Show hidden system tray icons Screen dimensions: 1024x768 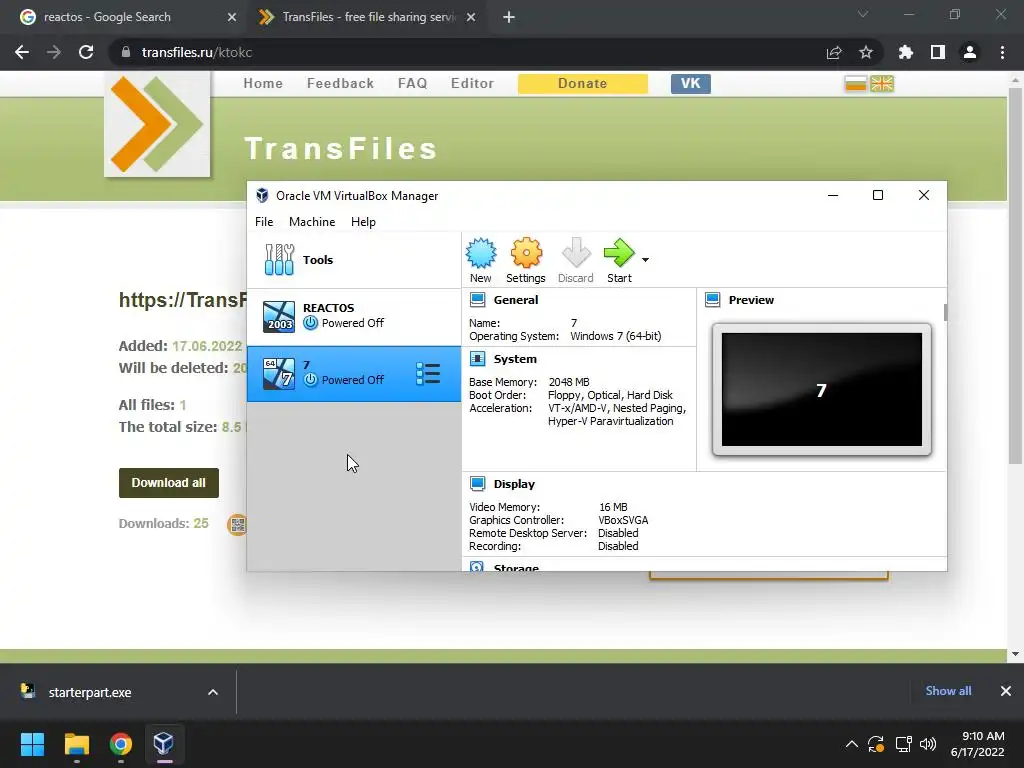pos(852,744)
